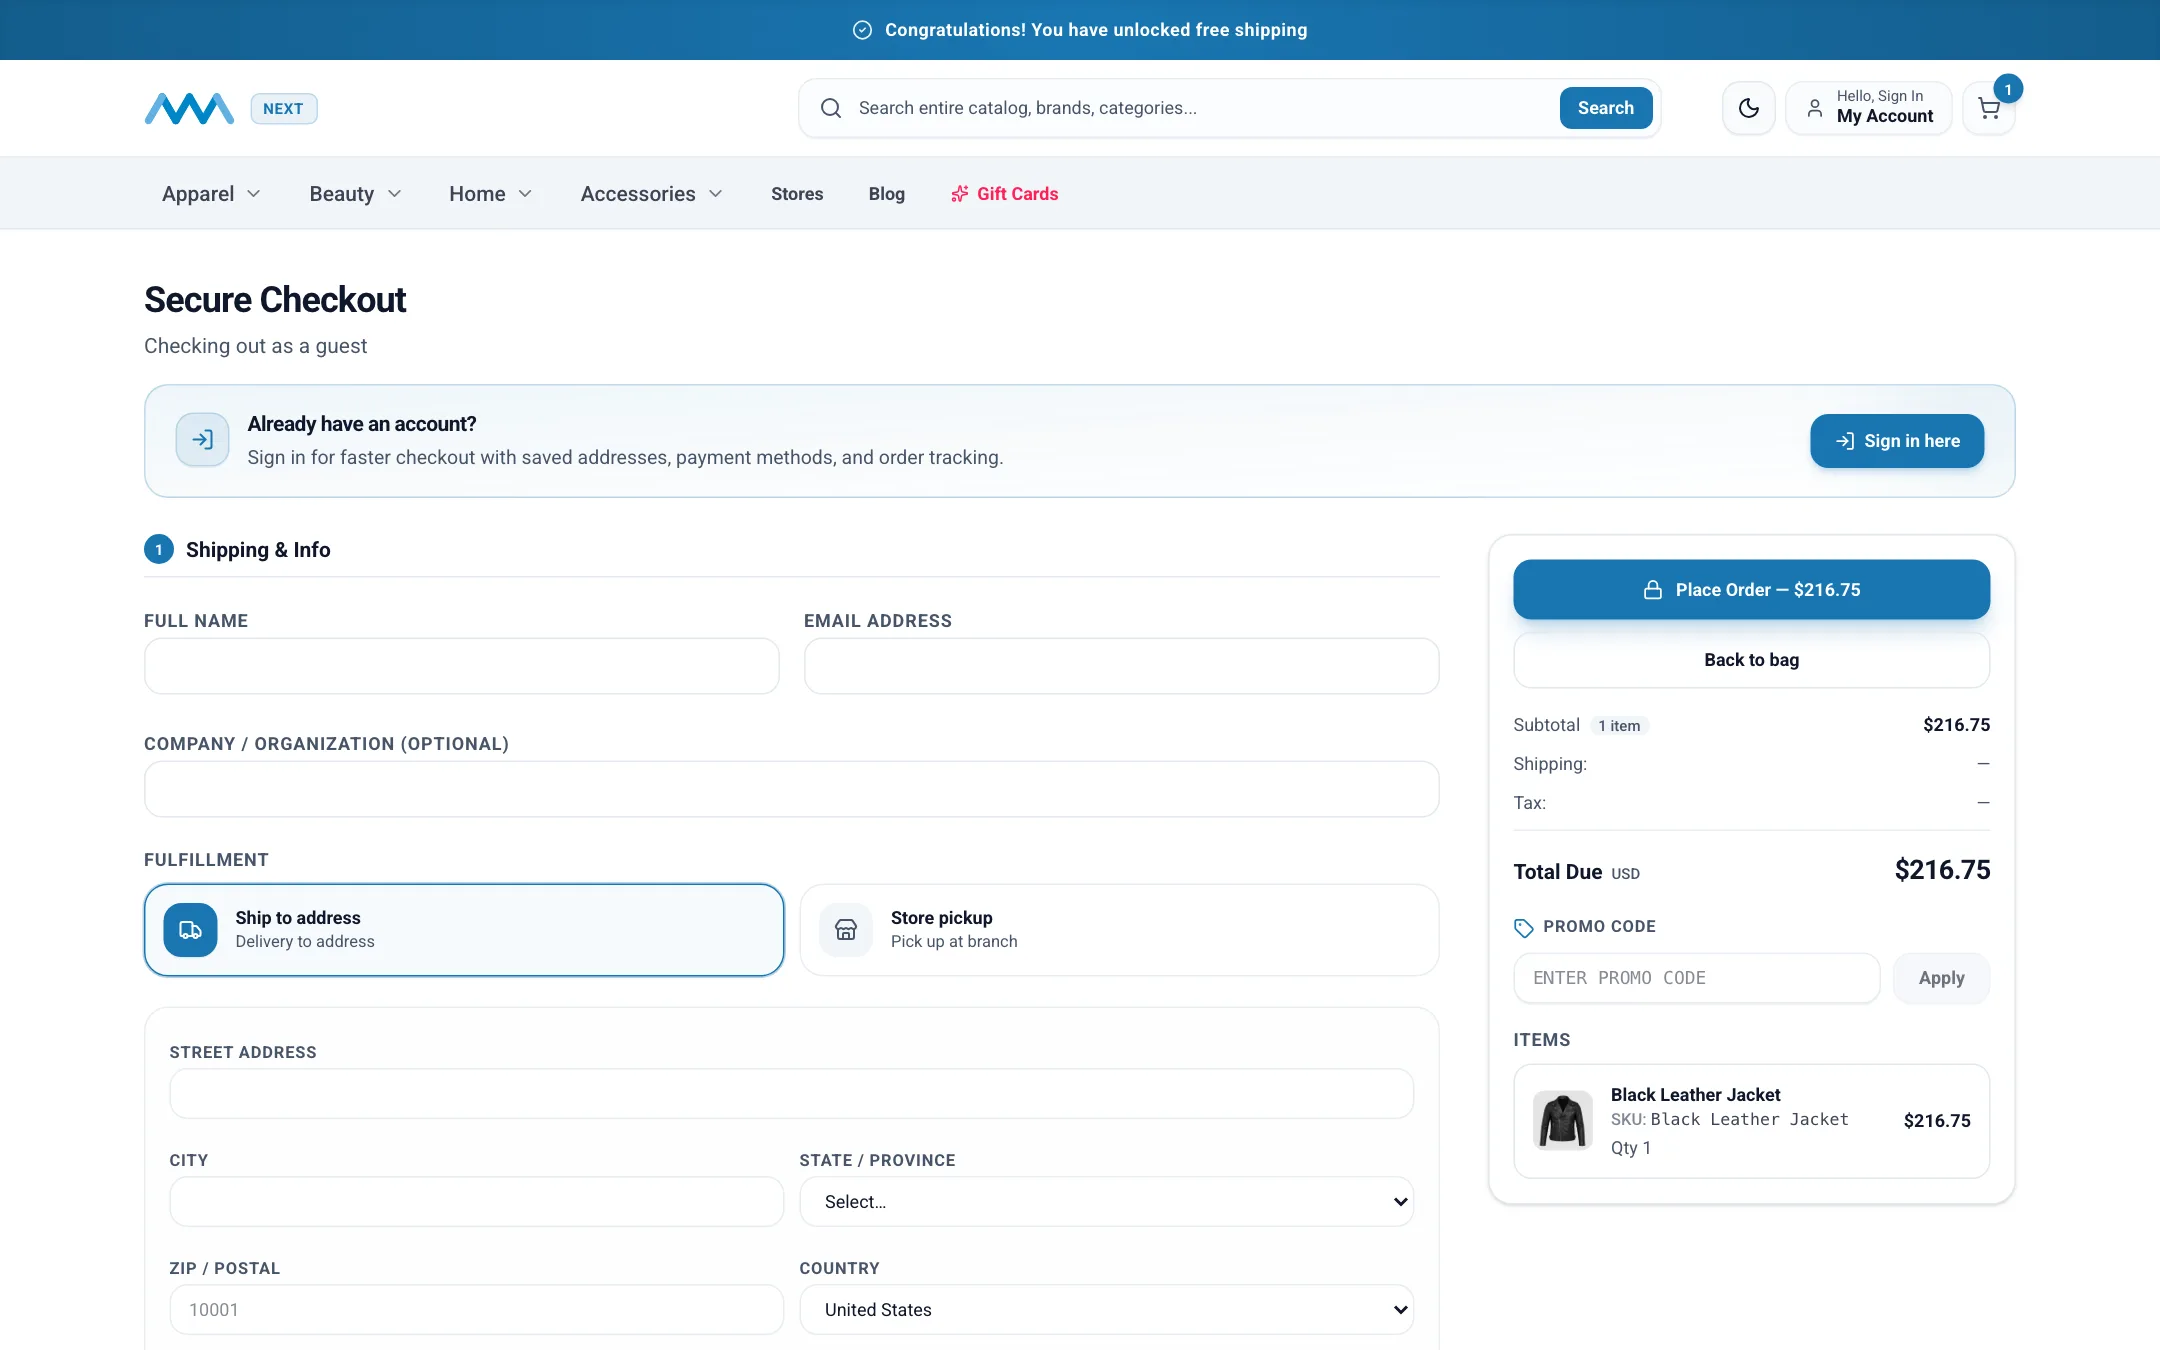Open the Blog page
This screenshot has width=2160, height=1350.
click(x=886, y=194)
